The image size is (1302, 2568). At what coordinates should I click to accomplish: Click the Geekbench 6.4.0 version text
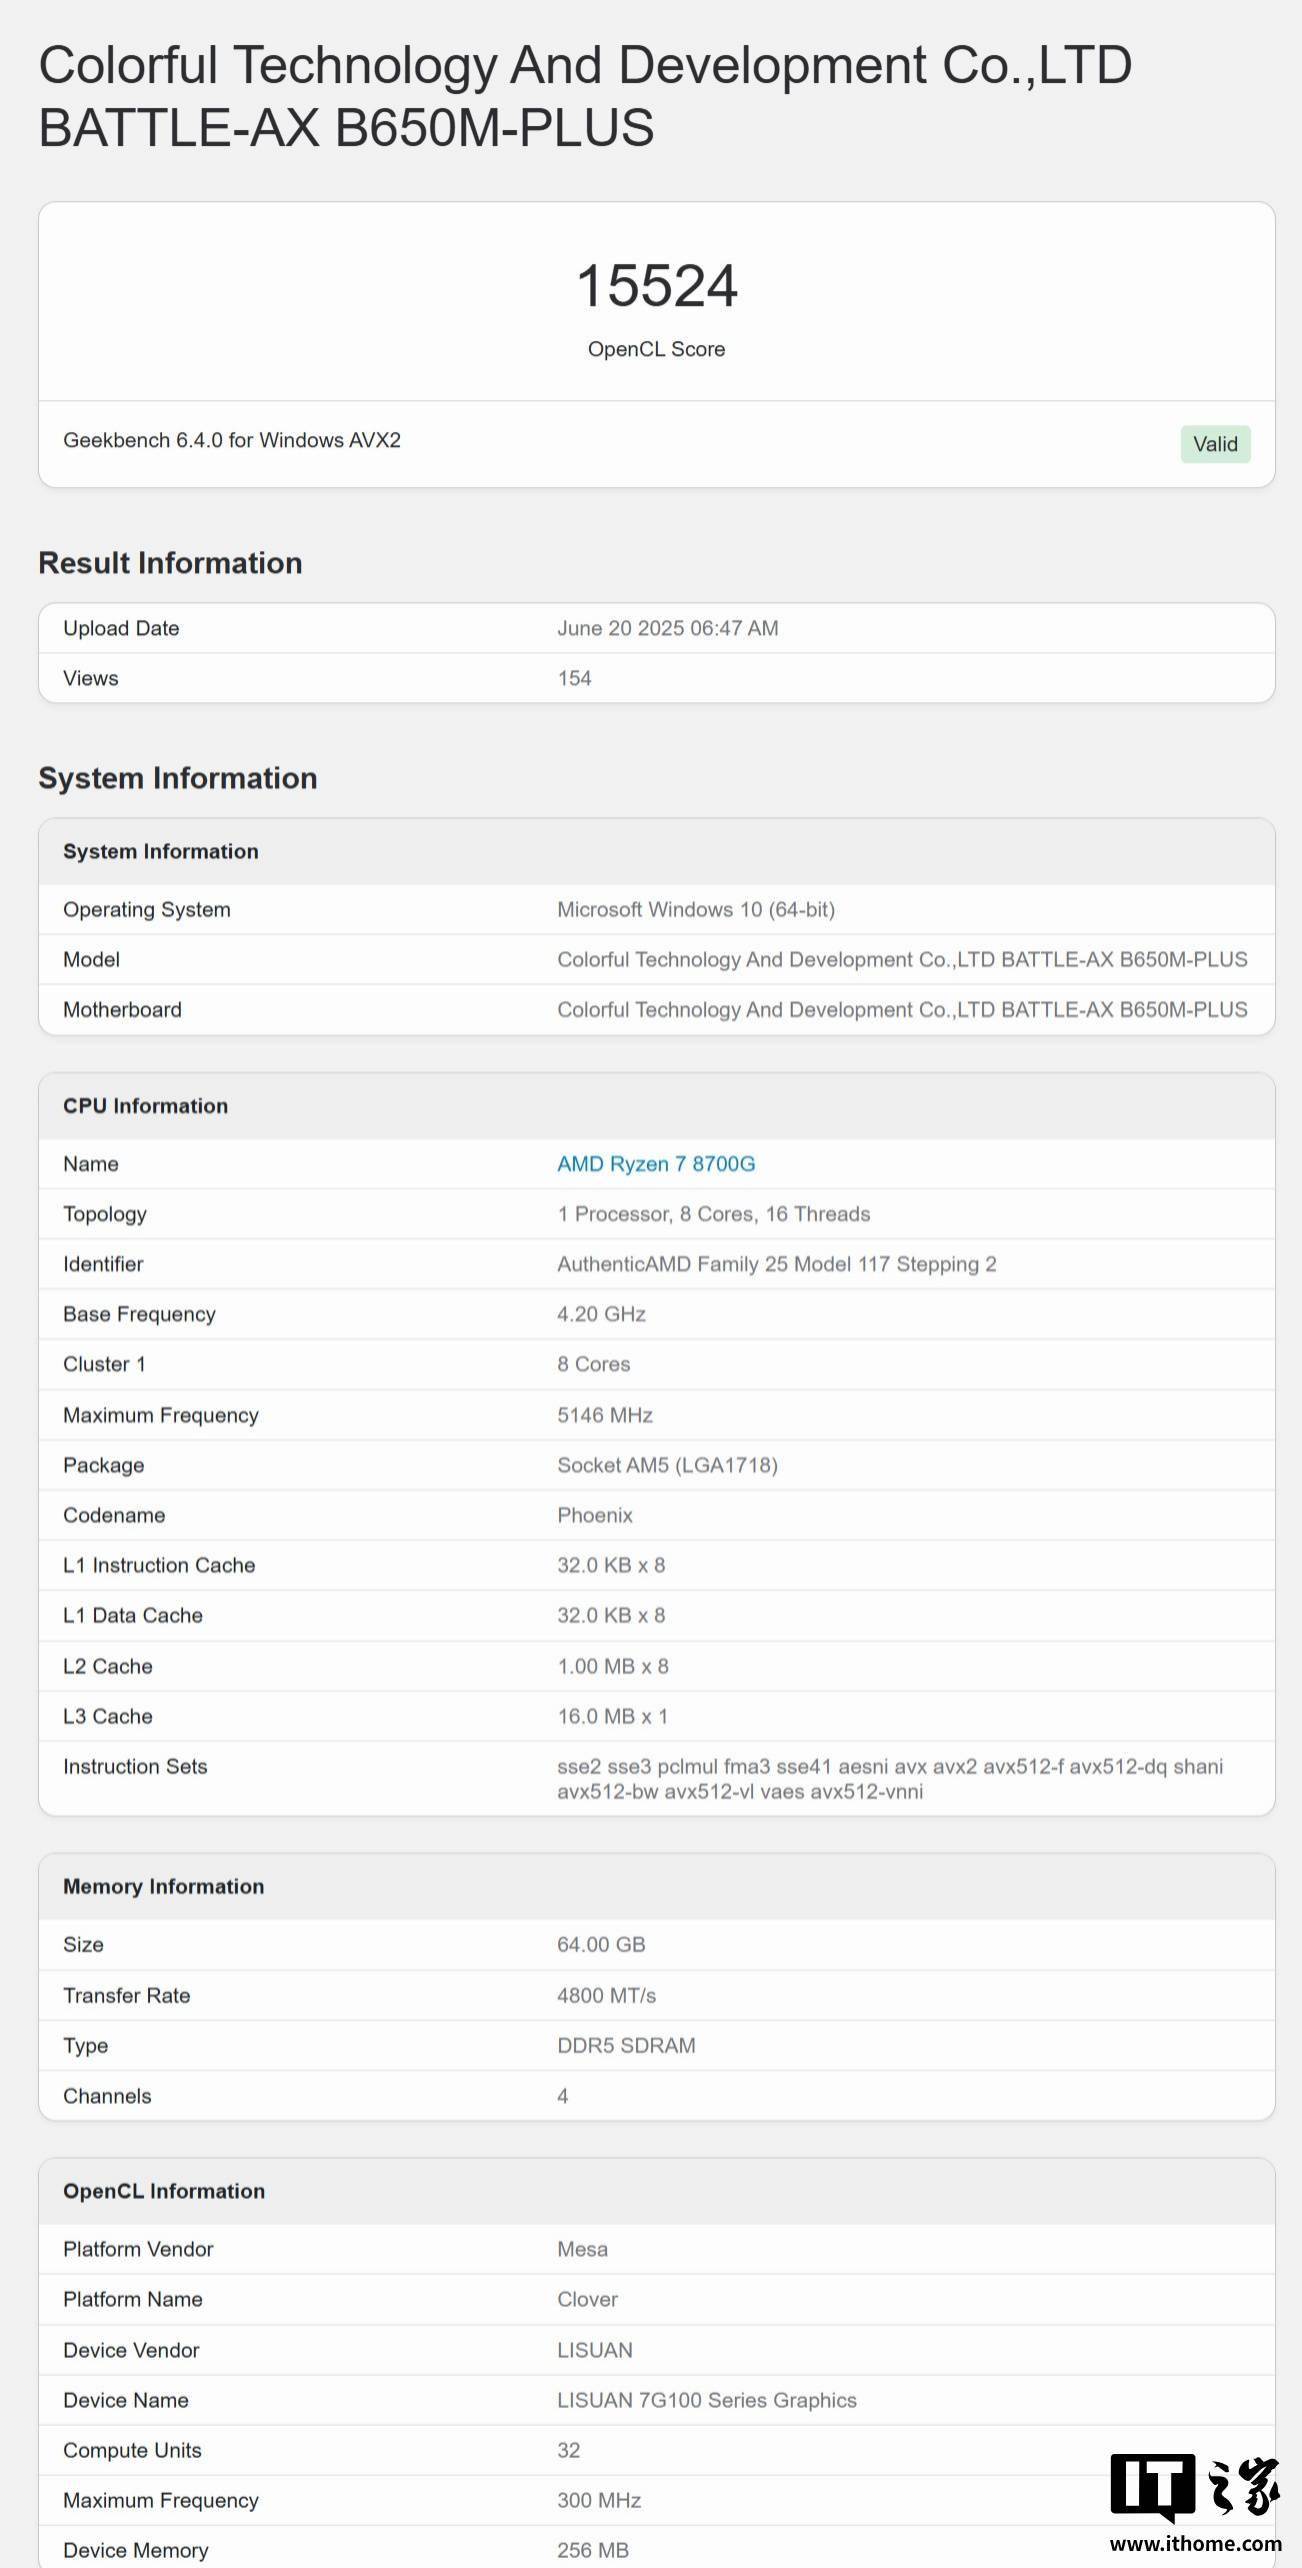232,440
